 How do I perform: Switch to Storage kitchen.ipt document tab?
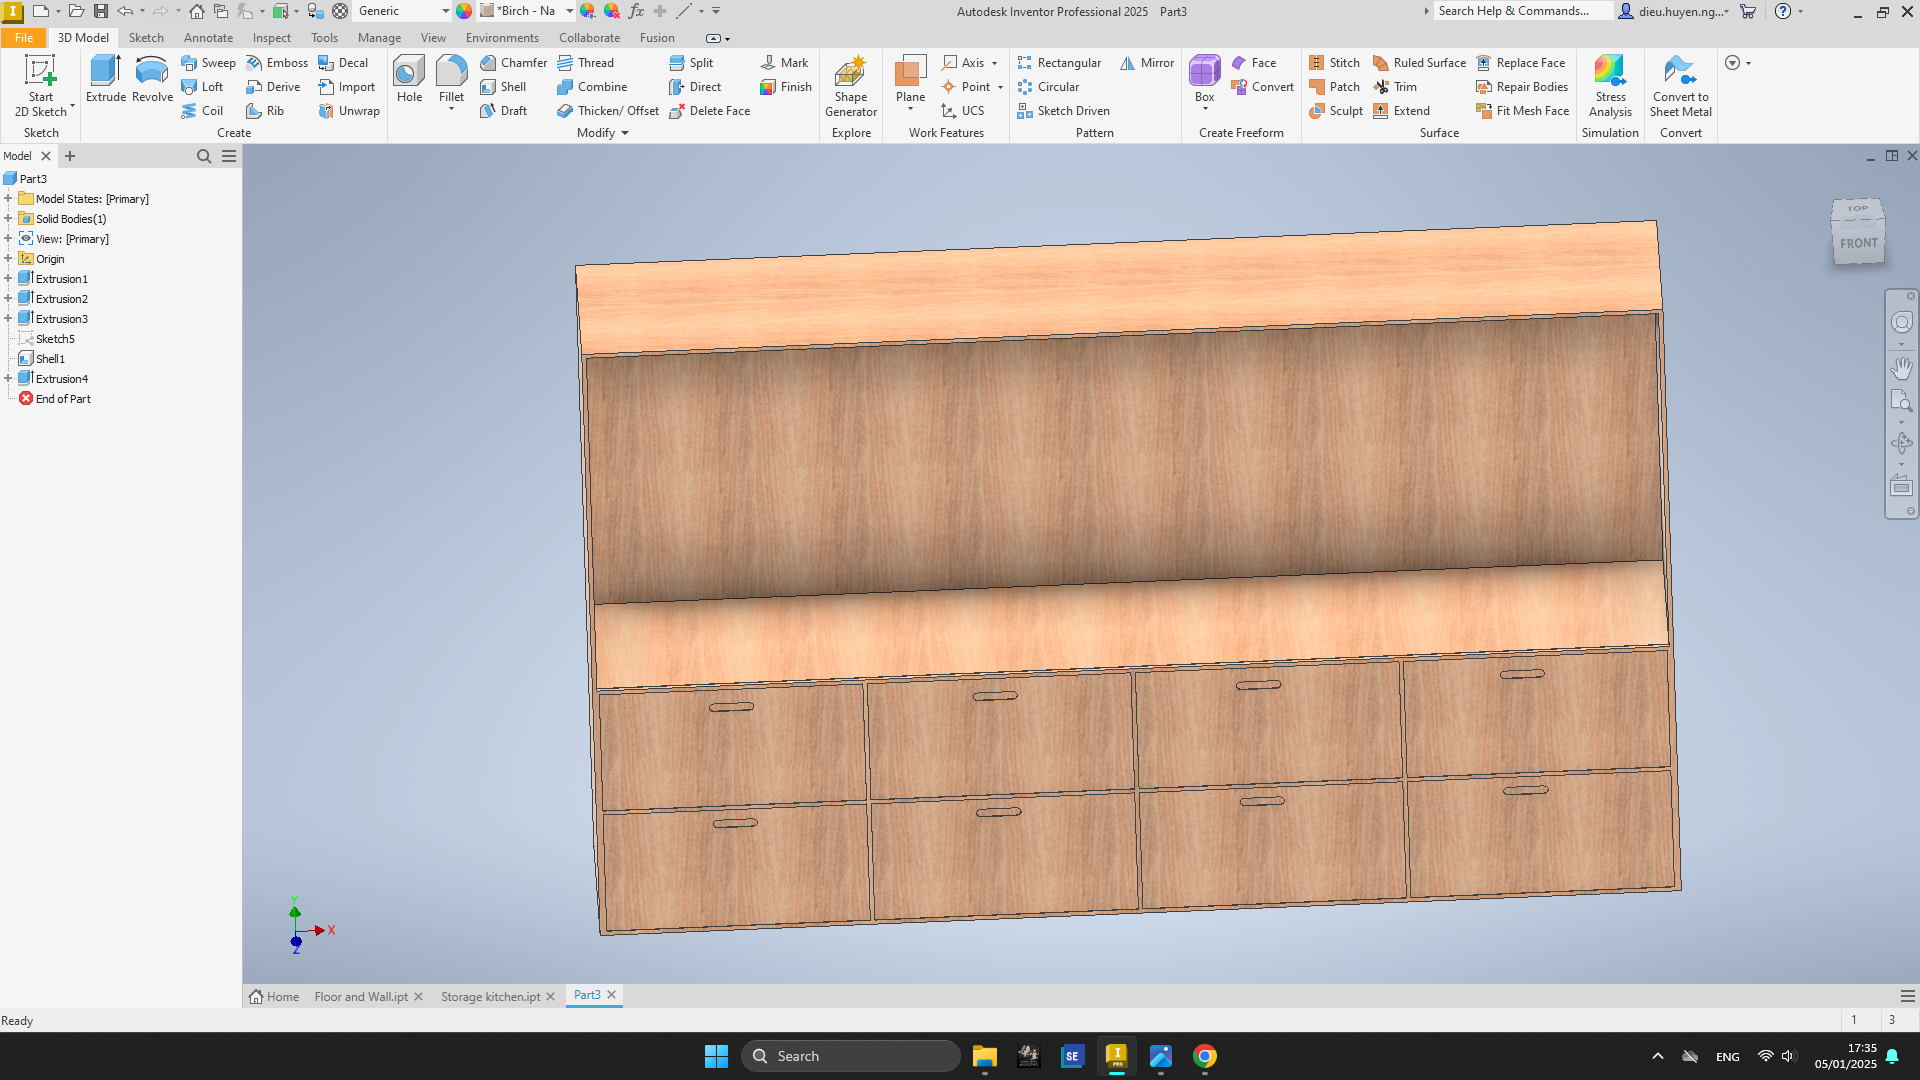coord(490,997)
